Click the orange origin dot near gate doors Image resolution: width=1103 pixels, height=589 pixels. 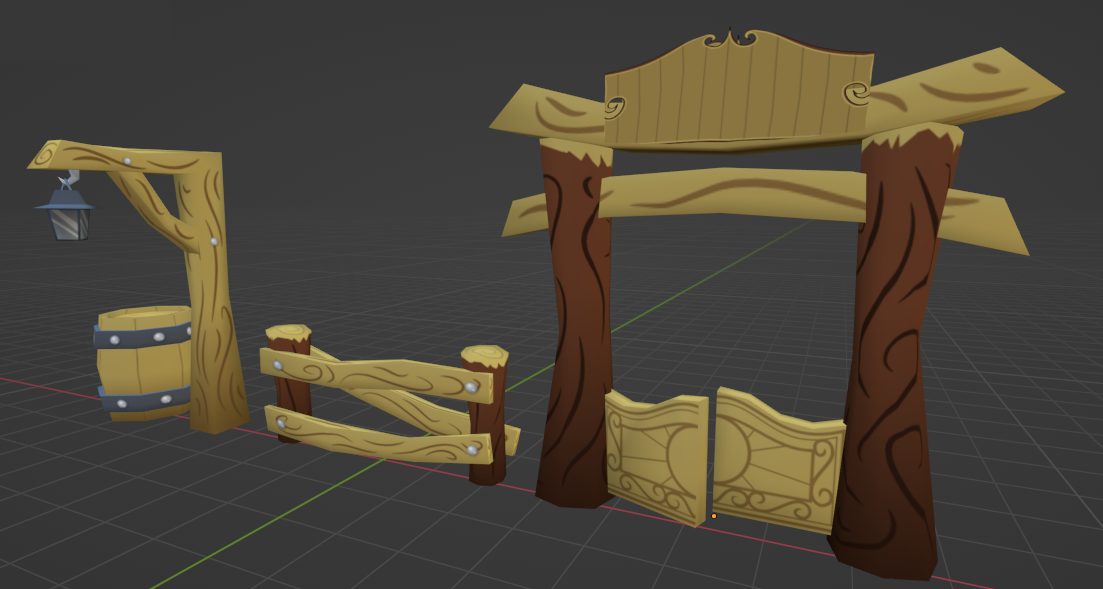pos(714,516)
